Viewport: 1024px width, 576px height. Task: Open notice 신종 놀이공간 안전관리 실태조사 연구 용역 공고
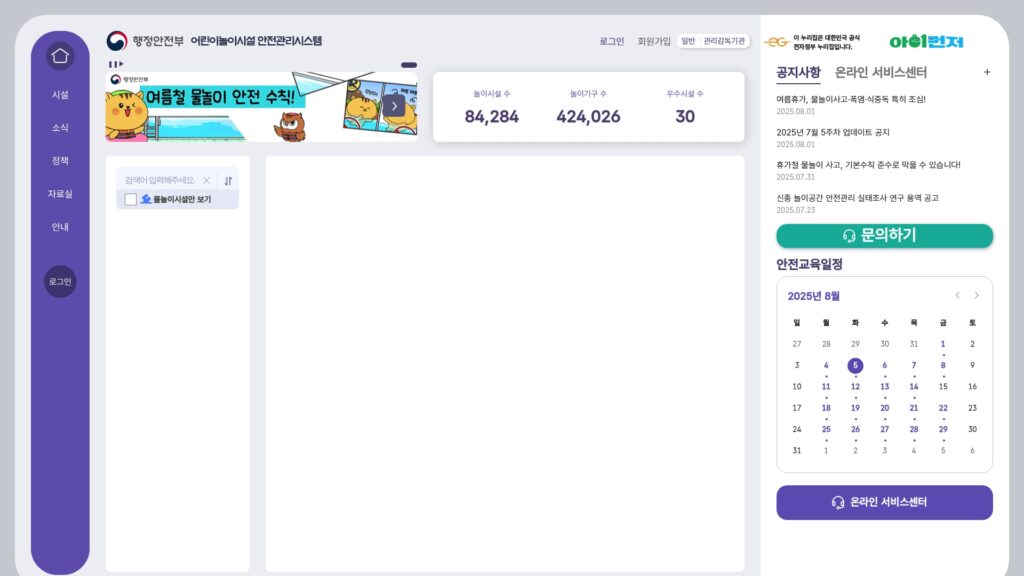click(857, 198)
